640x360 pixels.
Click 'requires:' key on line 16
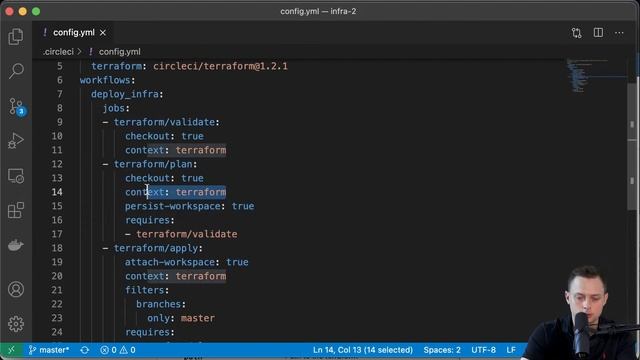tap(150, 220)
